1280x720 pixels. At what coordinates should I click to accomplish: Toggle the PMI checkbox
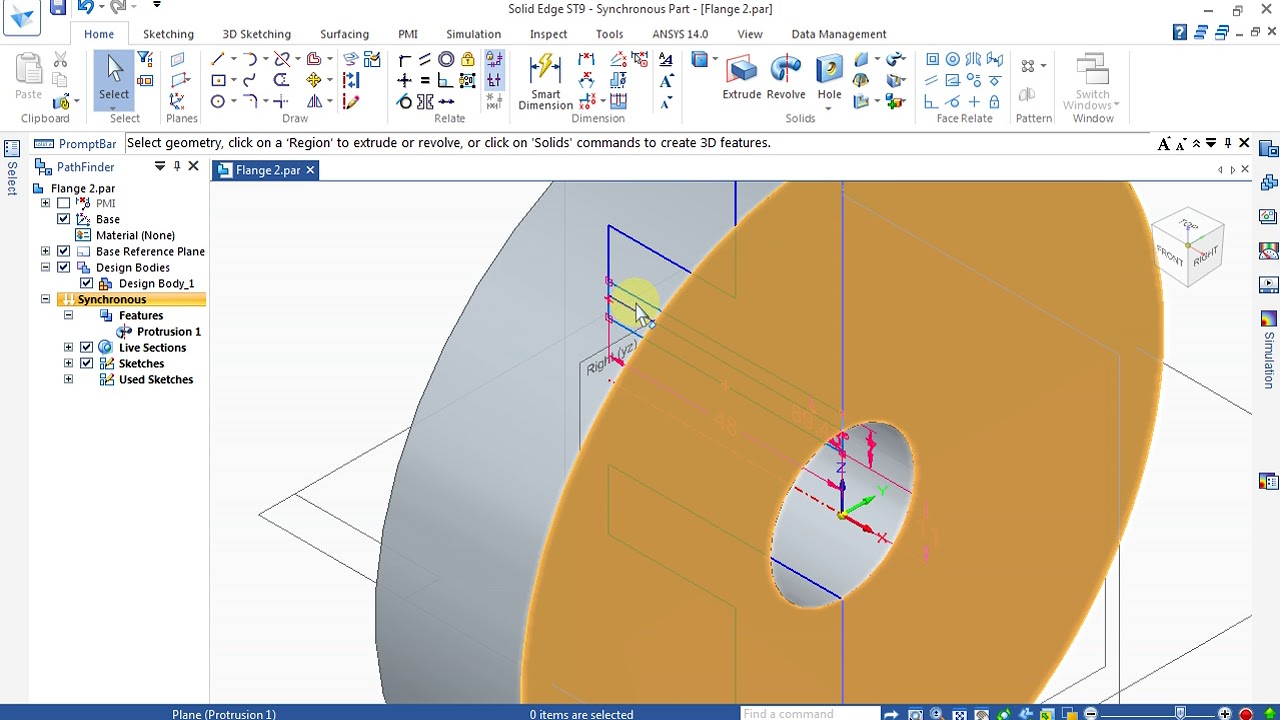point(64,203)
